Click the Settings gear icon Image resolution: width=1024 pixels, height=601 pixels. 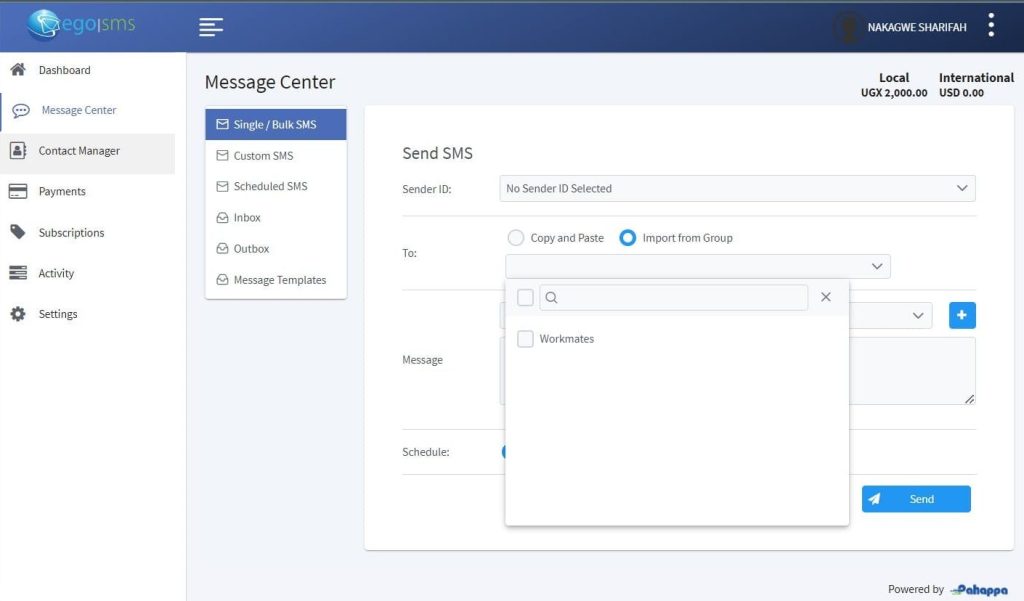click(17, 314)
